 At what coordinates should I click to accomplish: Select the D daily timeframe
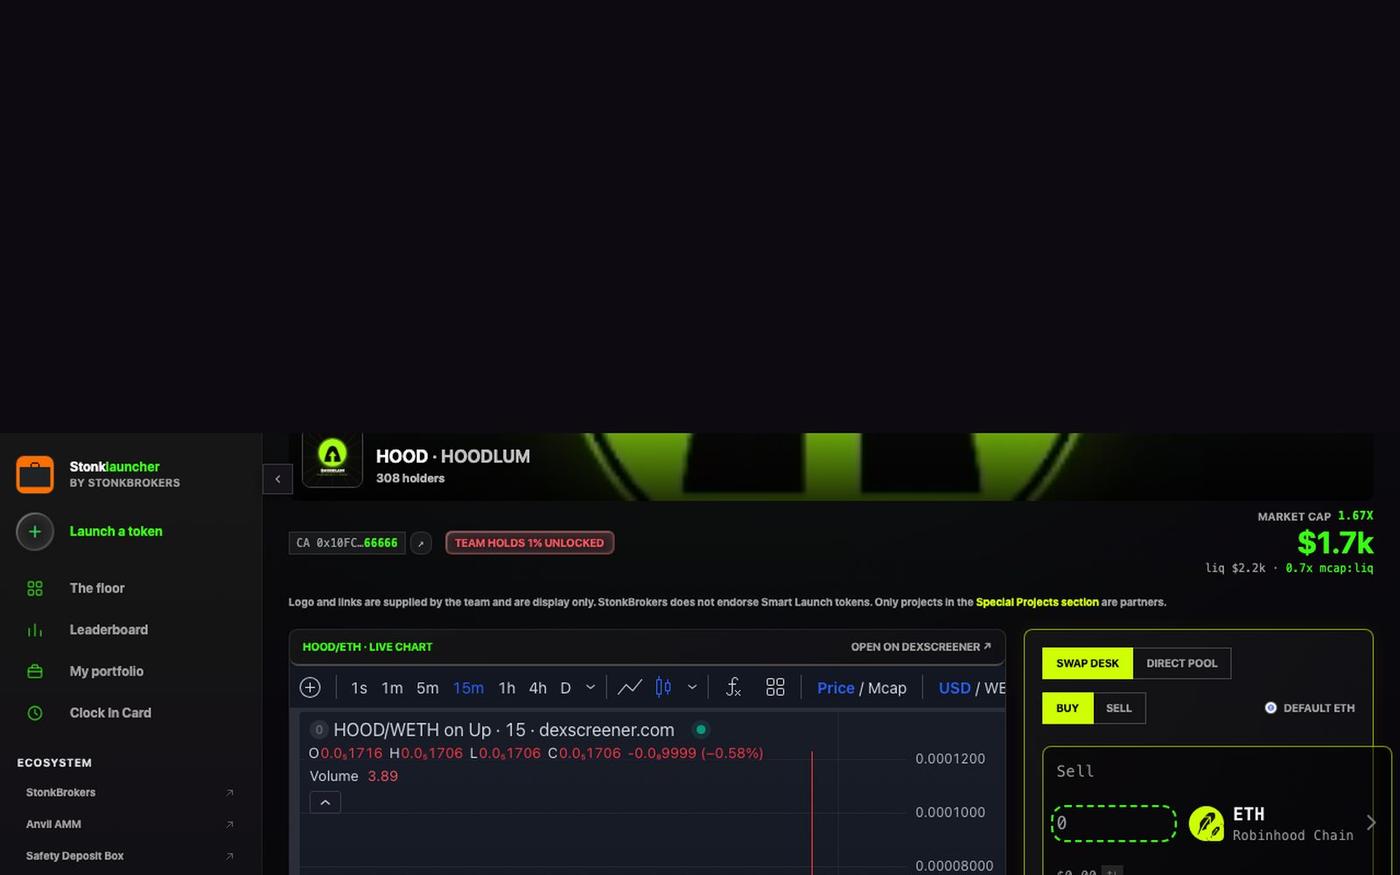pos(565,688)
